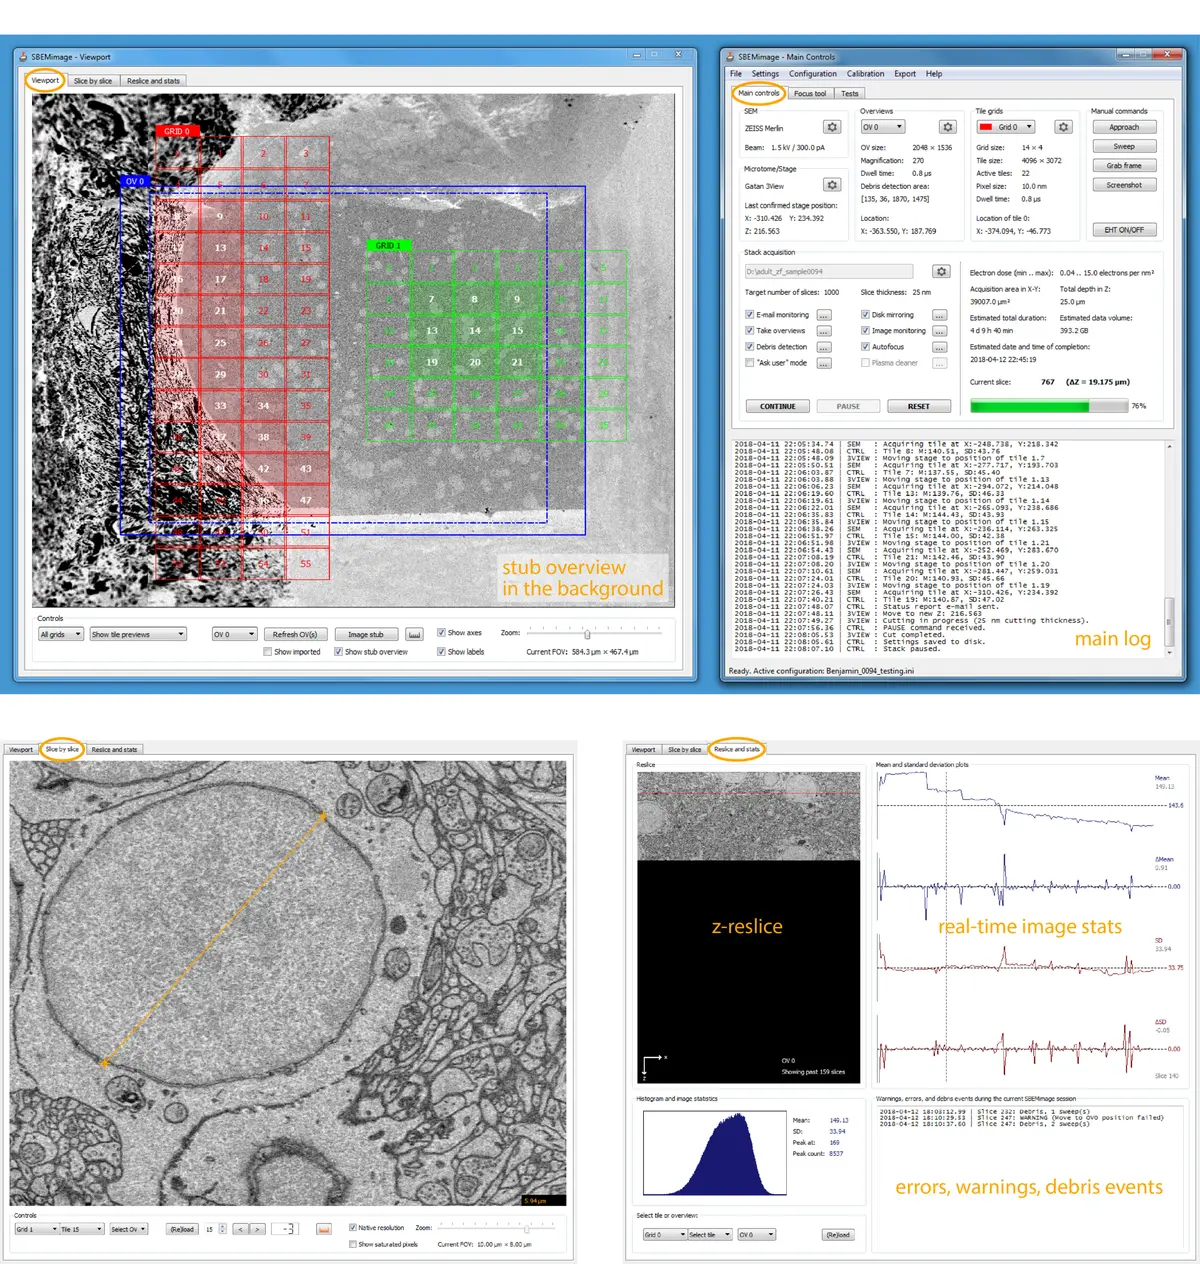Click the histogram icon beside Image stub
The width and height of the screenshot is (1200, 1264).
[x=414, y=634]
